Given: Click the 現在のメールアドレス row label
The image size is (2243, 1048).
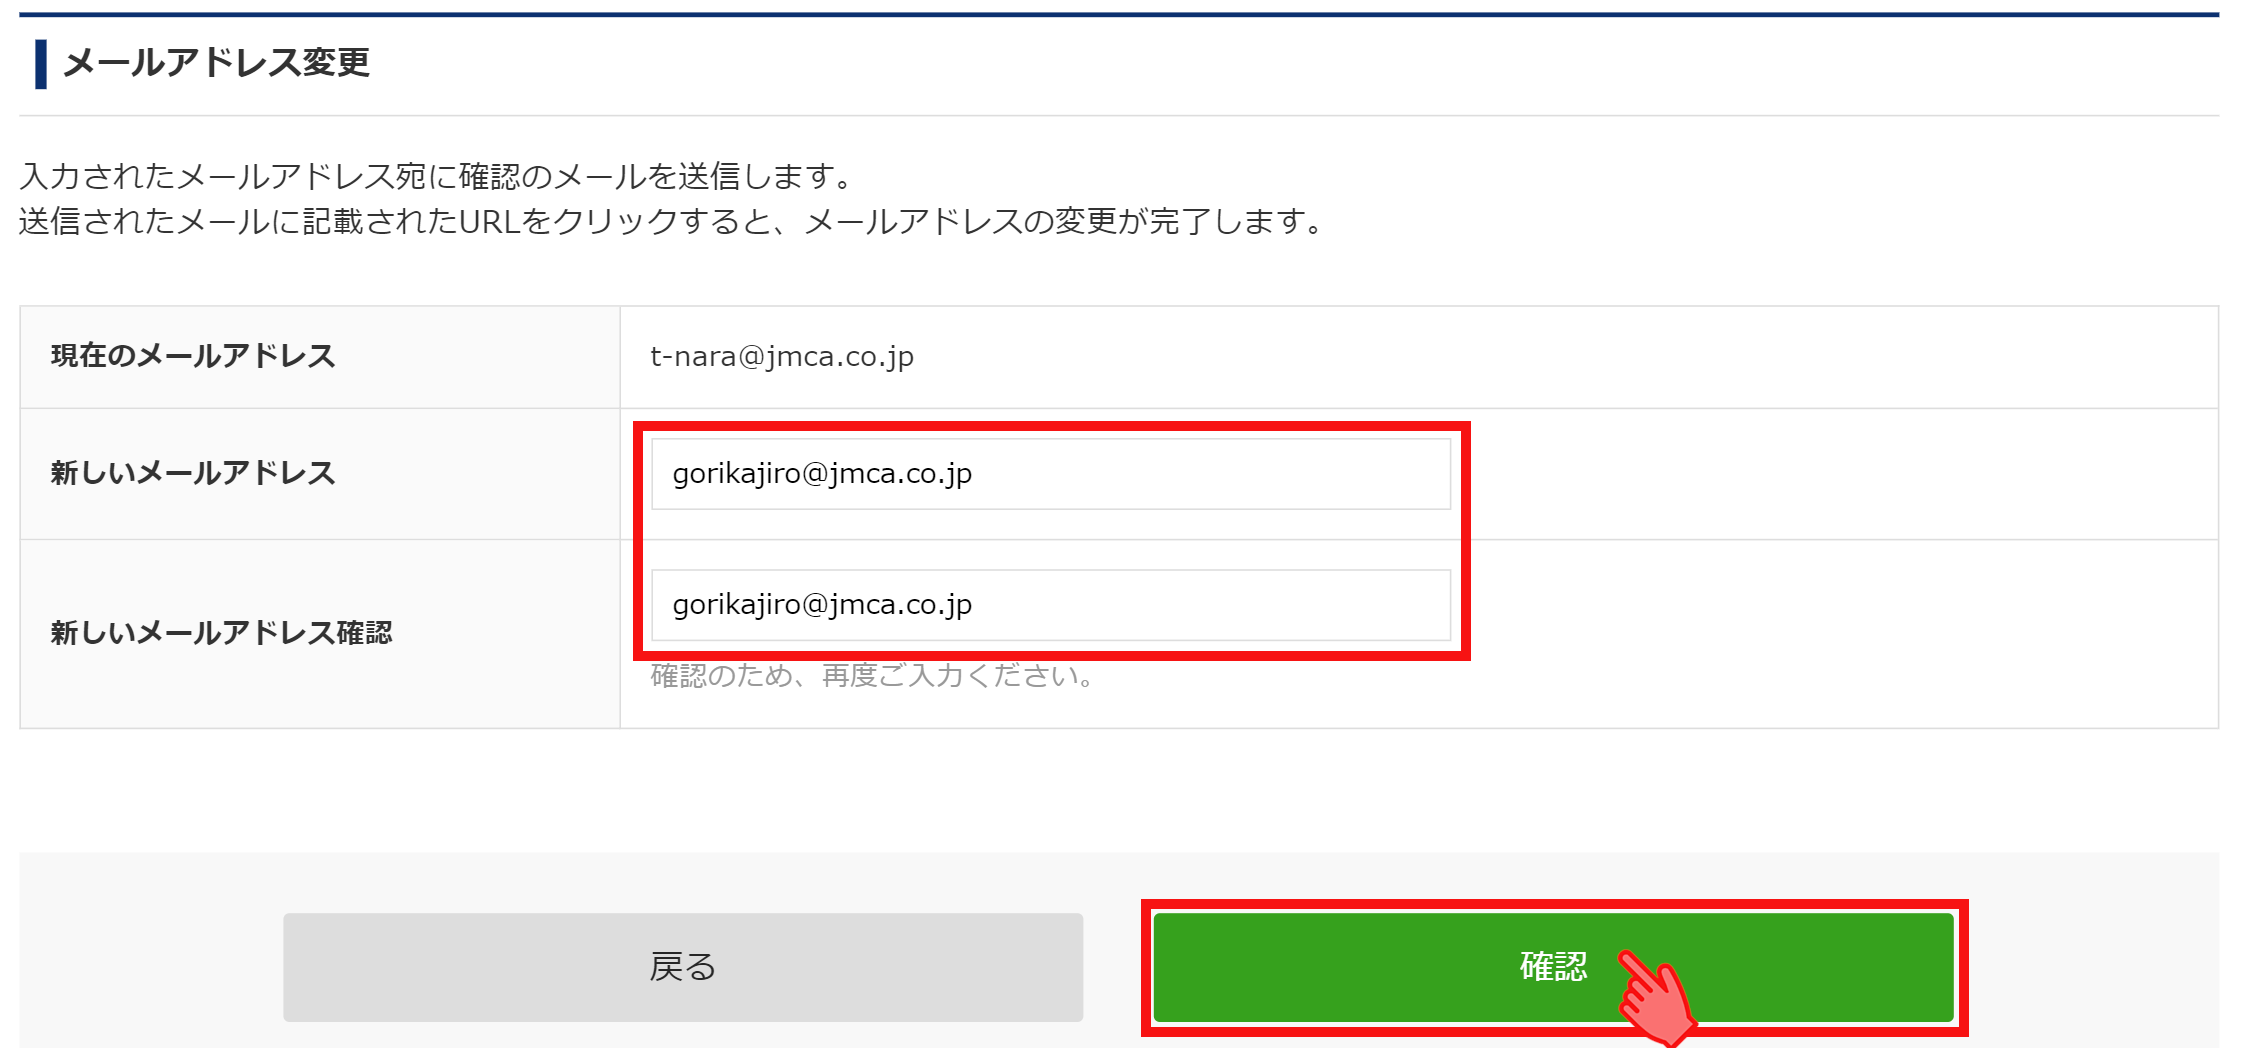Looking at the screenshot, I should pos(193,356).
